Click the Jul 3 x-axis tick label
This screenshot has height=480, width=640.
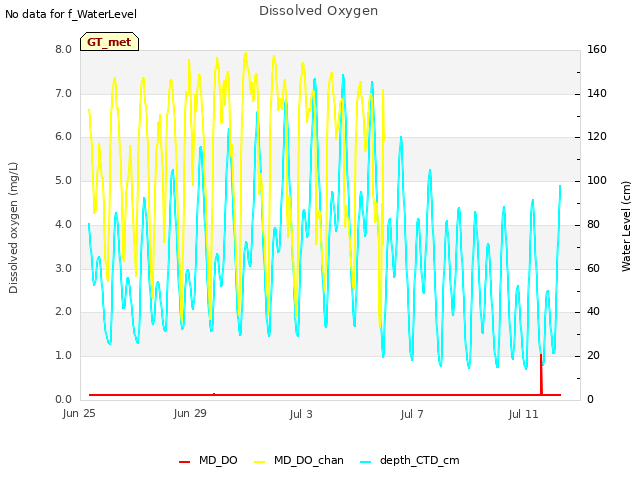pyautogui.click(x=301, y=414)
